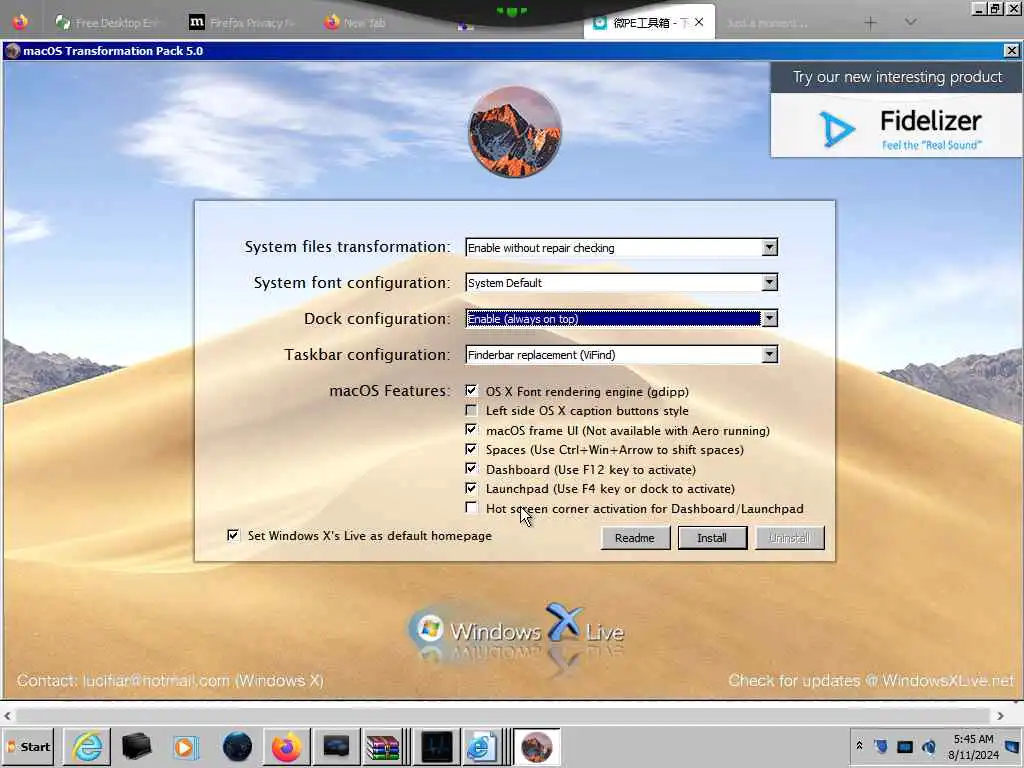The image size is (1024, 768).
Task: Minimize the outer browser window
Action: (978, 8)
